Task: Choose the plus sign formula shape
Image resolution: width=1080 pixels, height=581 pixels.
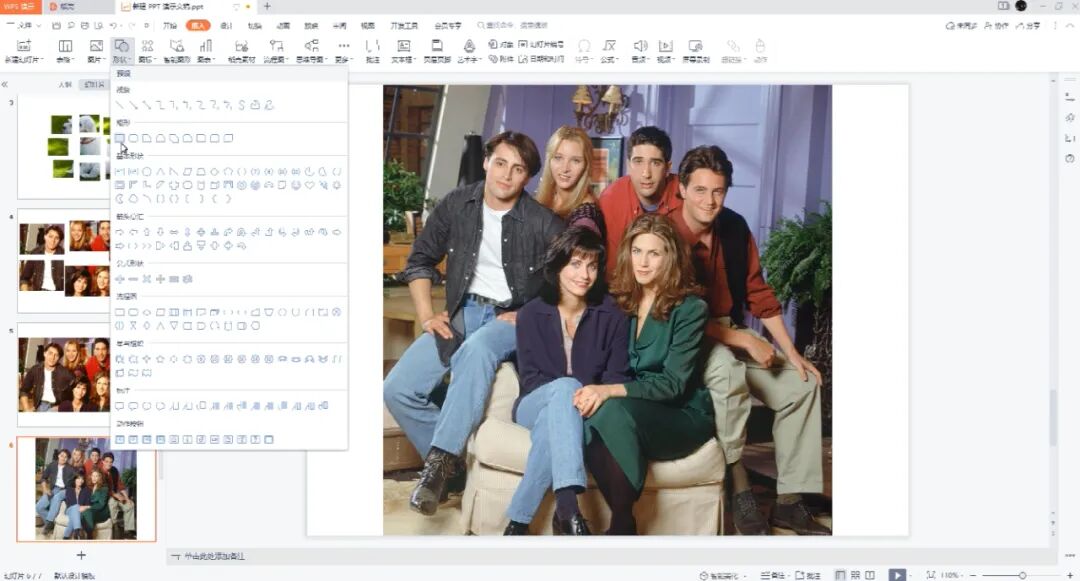Action: pyautogui.click(x=120, y=279)
